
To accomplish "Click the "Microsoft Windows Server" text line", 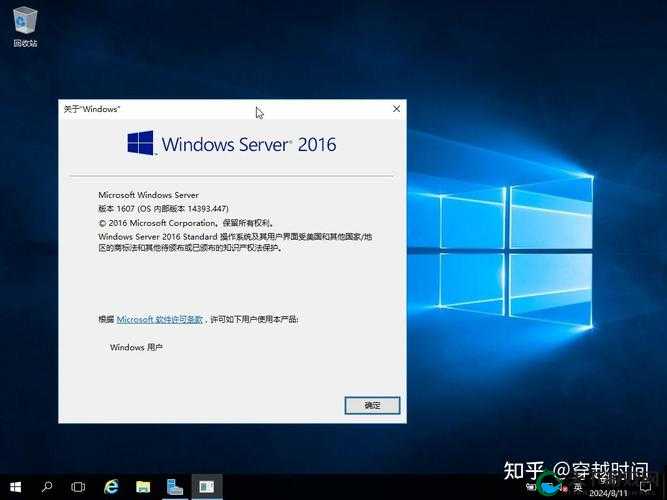I will [x=148, y=195].
